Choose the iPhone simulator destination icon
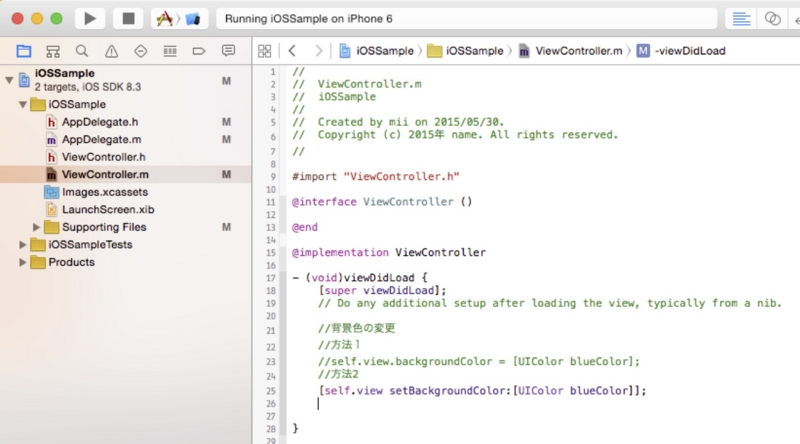The image size is (800, 444). [x=193, y=19]
